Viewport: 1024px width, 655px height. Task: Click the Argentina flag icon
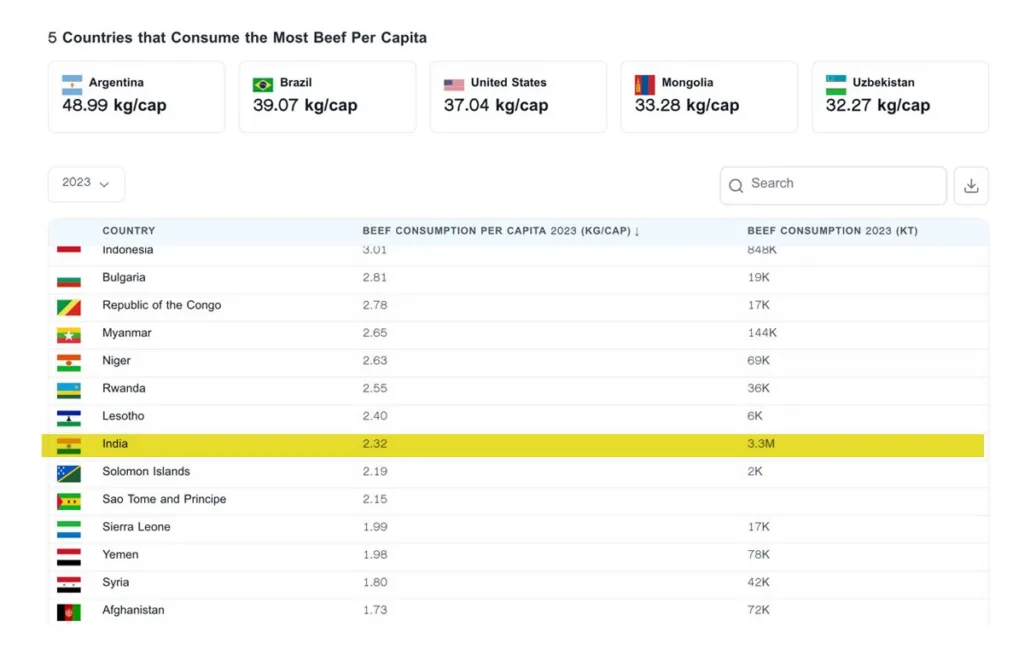pyautogui.click(x=72, y=84)
